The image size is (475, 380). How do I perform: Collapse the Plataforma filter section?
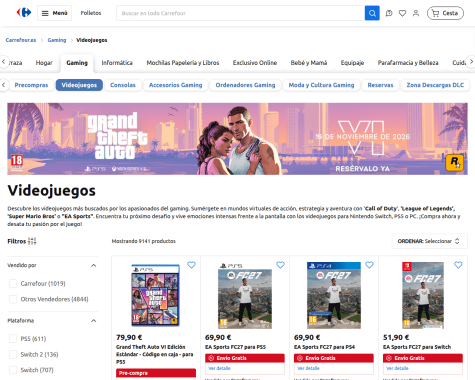[94, 321]
